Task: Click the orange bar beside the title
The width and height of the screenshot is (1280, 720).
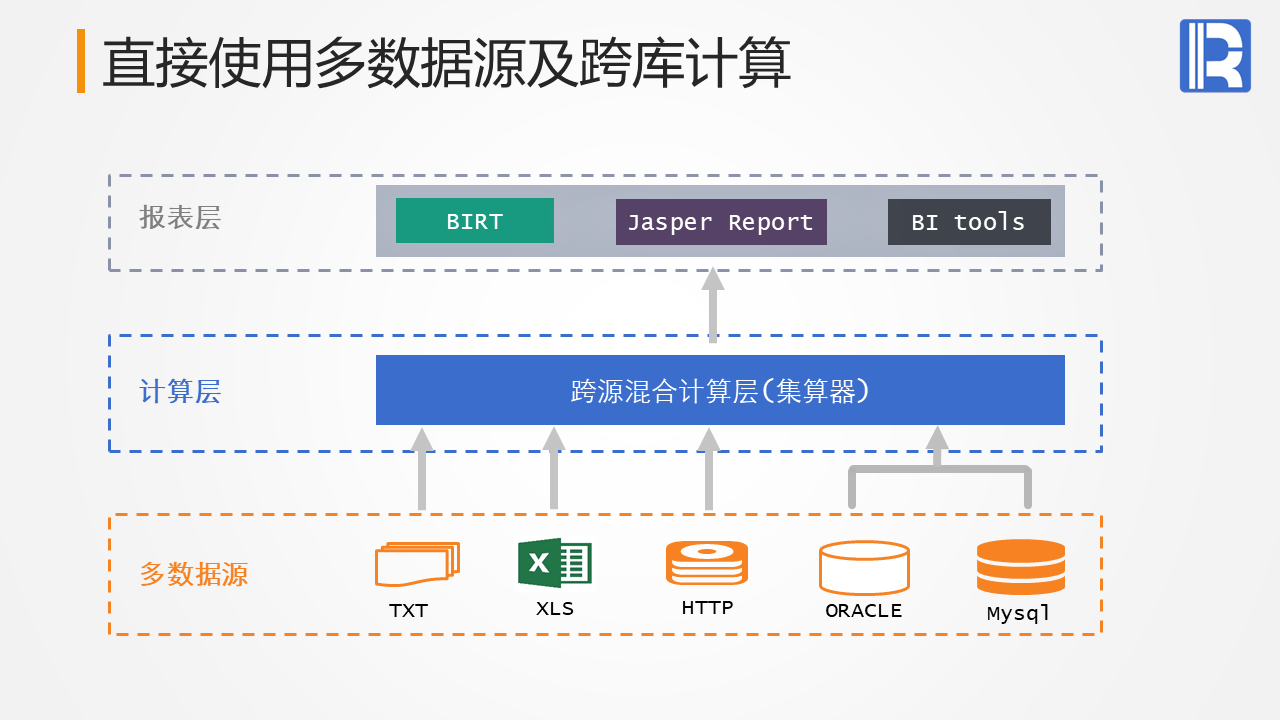Action: 81,61
